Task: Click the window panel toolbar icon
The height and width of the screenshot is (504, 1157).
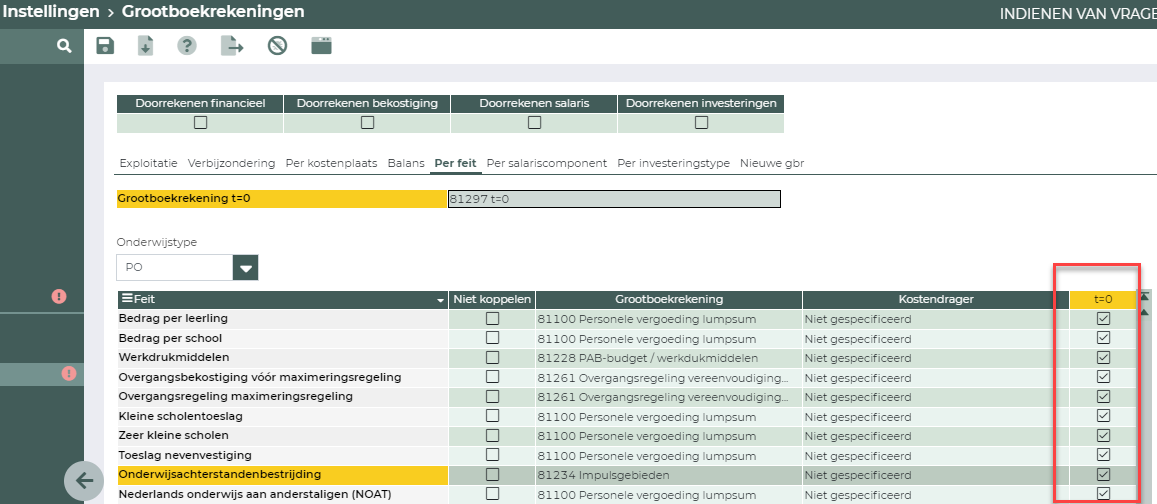Action: (322, 46)
